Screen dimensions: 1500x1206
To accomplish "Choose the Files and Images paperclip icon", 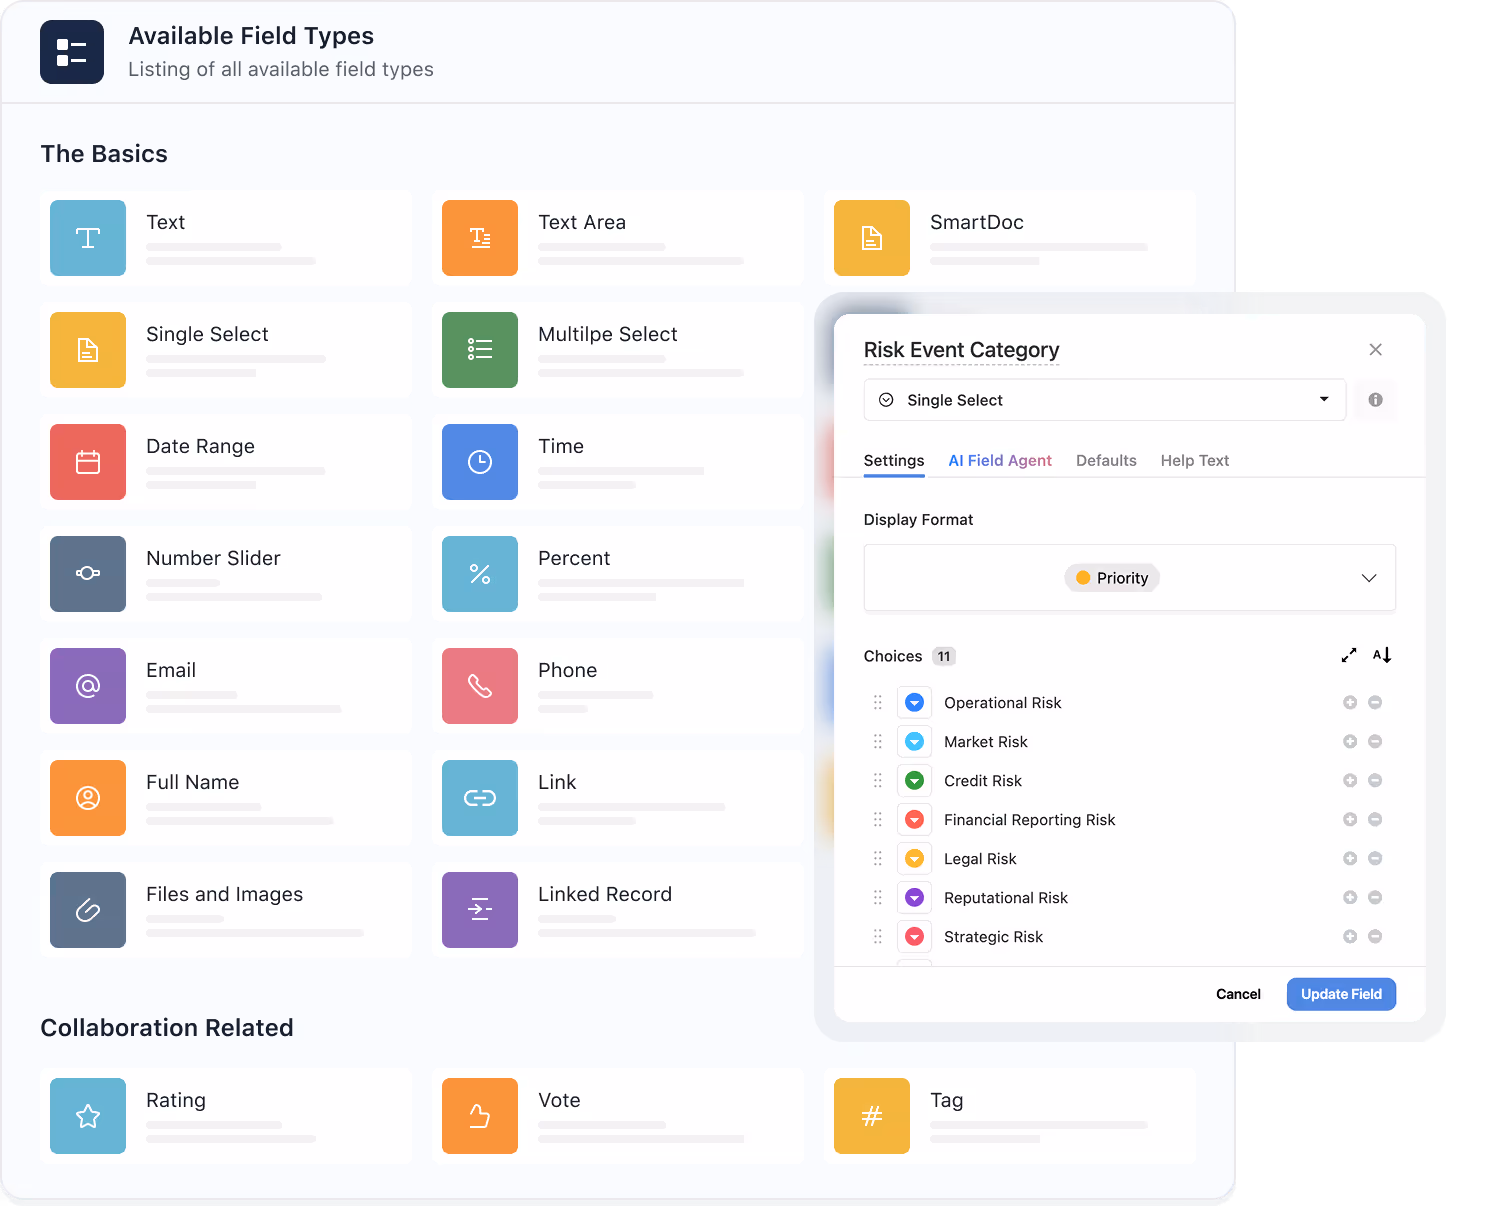I will pos(88,910).
